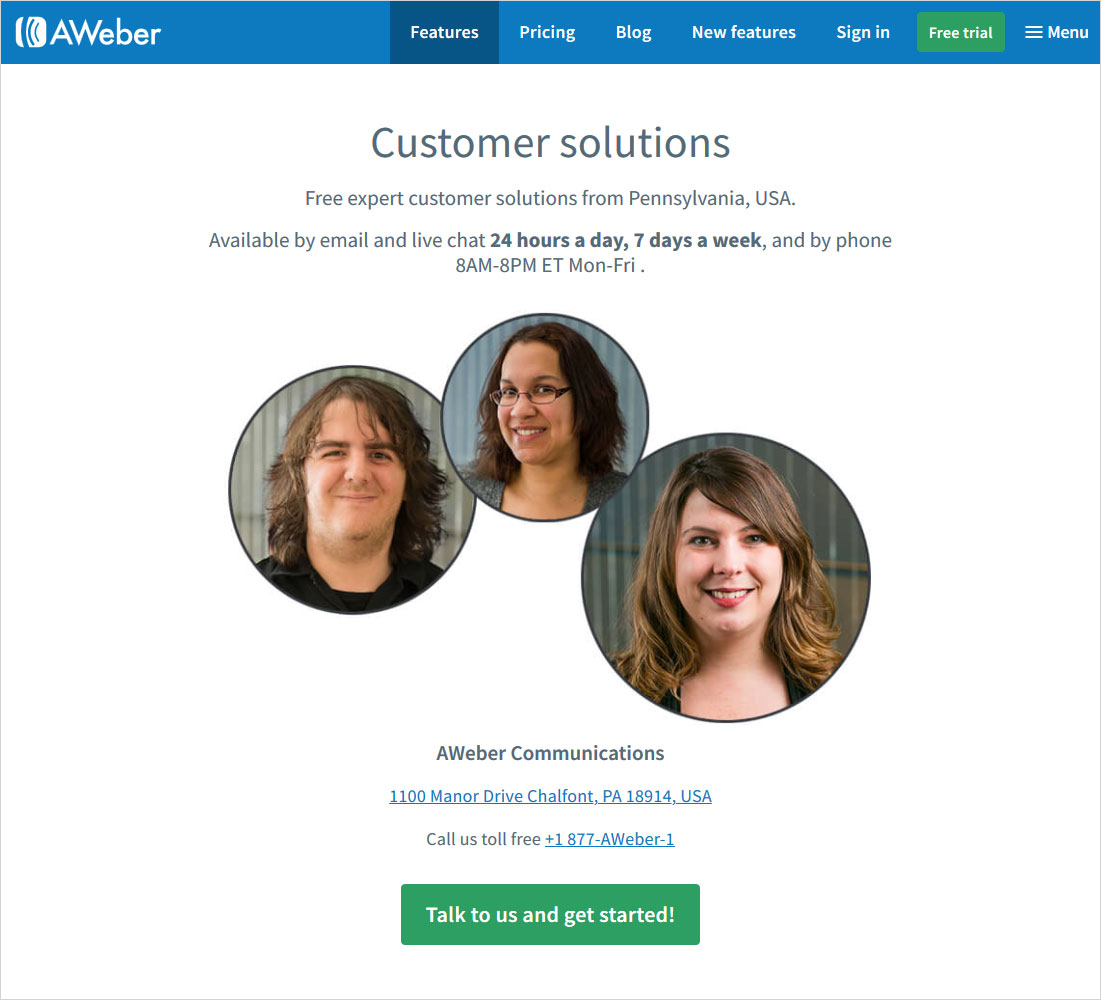Go to the Pricing page
The image size is (1101, 1000).
click(x=547, y=32)
